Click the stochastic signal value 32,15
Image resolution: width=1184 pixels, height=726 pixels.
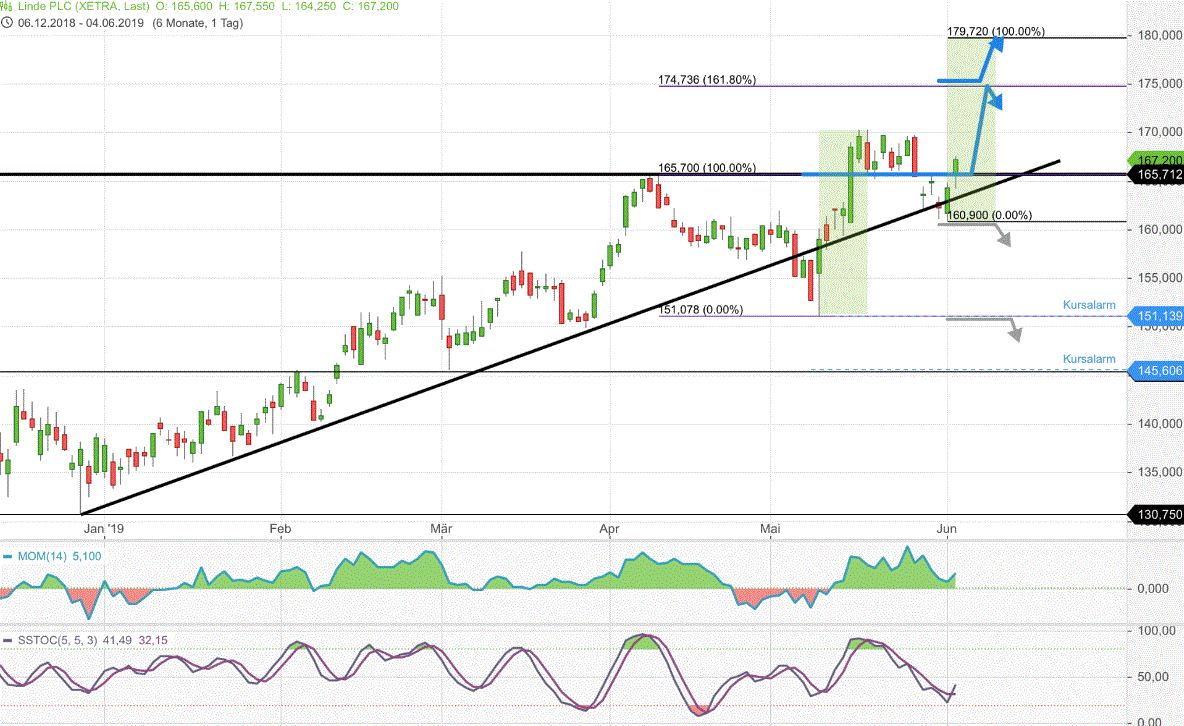(153, 641)
